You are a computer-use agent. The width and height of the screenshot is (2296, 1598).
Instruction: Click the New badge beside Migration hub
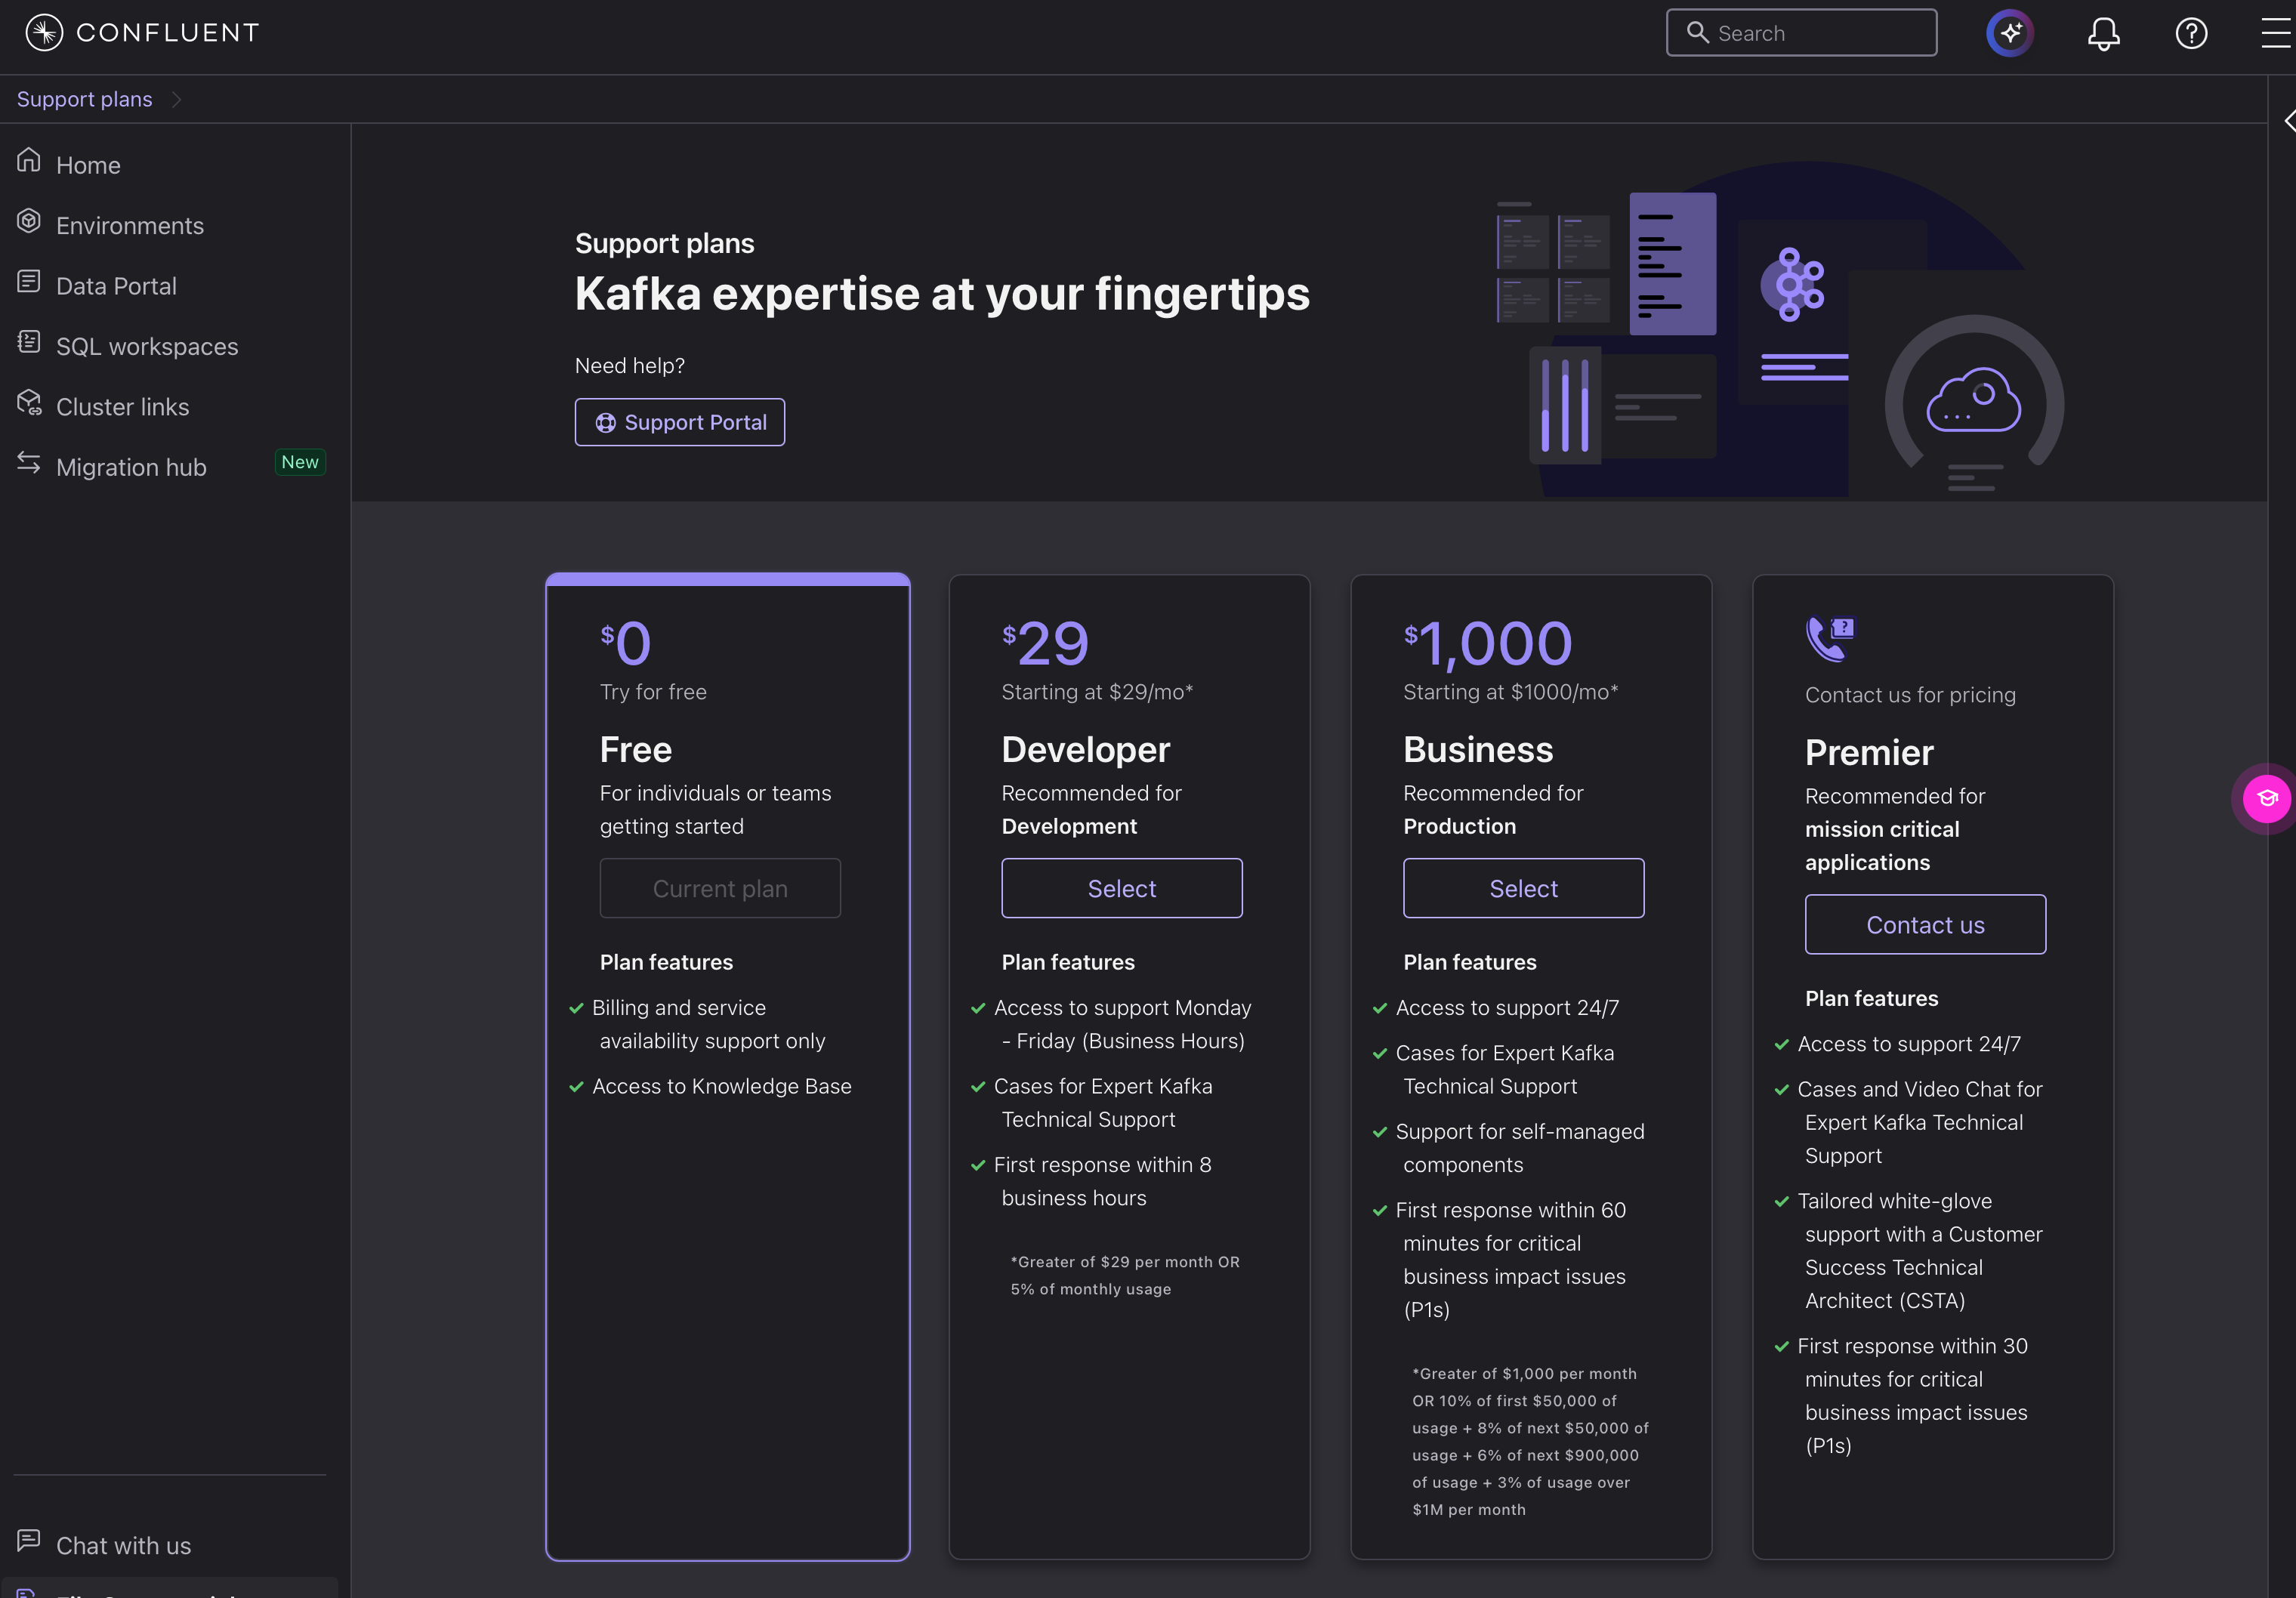click(x=300, y=462)
